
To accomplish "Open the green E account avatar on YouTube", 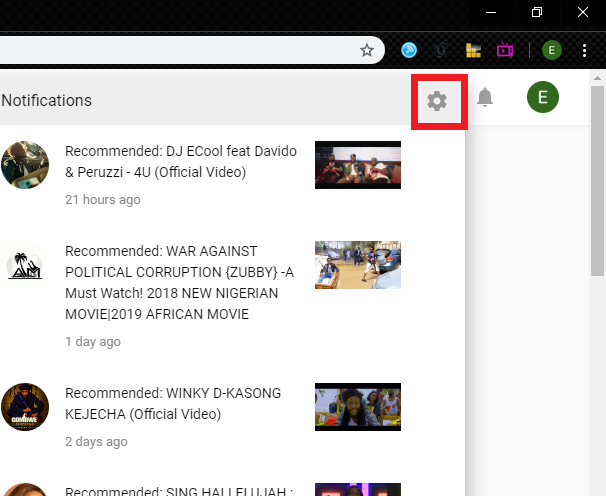I will pos(543,97).
